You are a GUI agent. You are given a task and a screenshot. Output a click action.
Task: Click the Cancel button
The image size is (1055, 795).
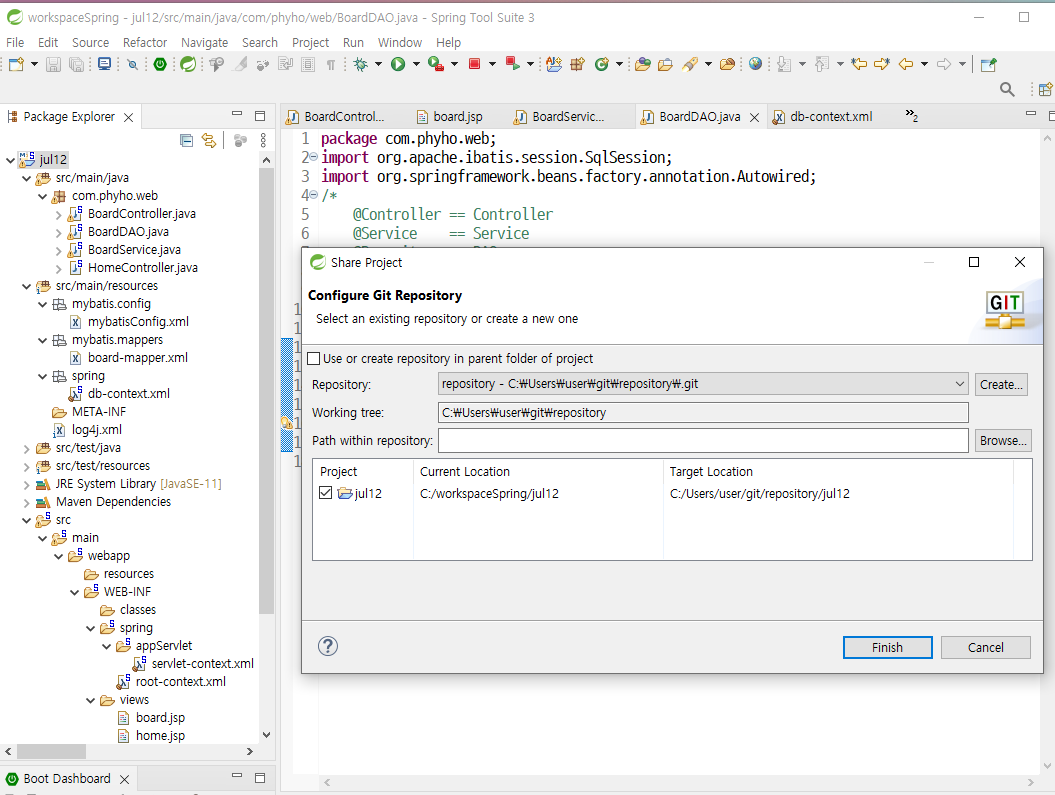(985, 647)
